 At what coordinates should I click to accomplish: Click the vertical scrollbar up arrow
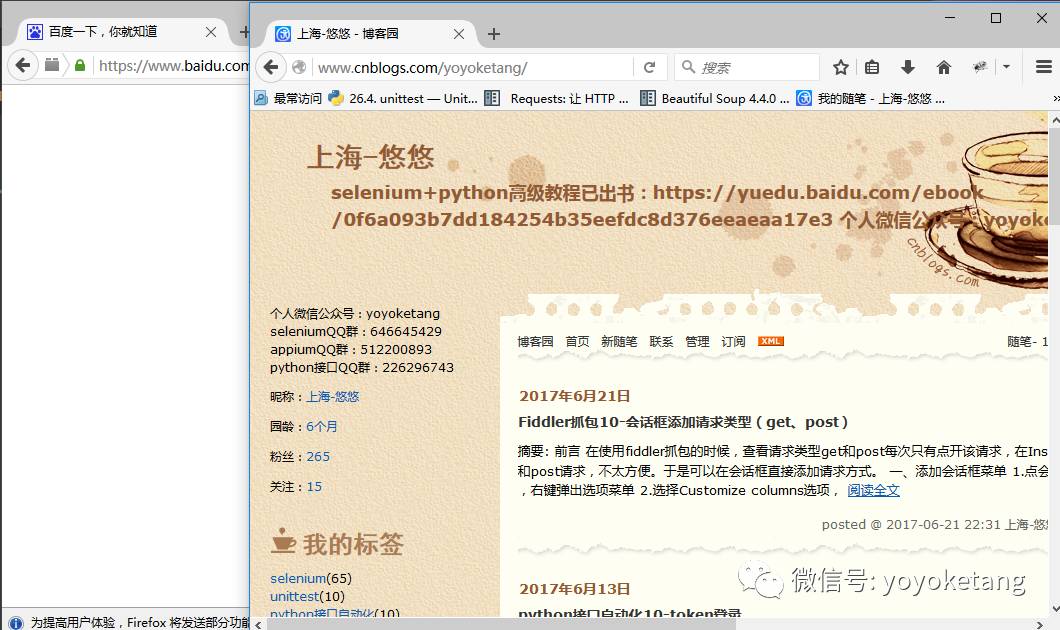(1055, 120)
